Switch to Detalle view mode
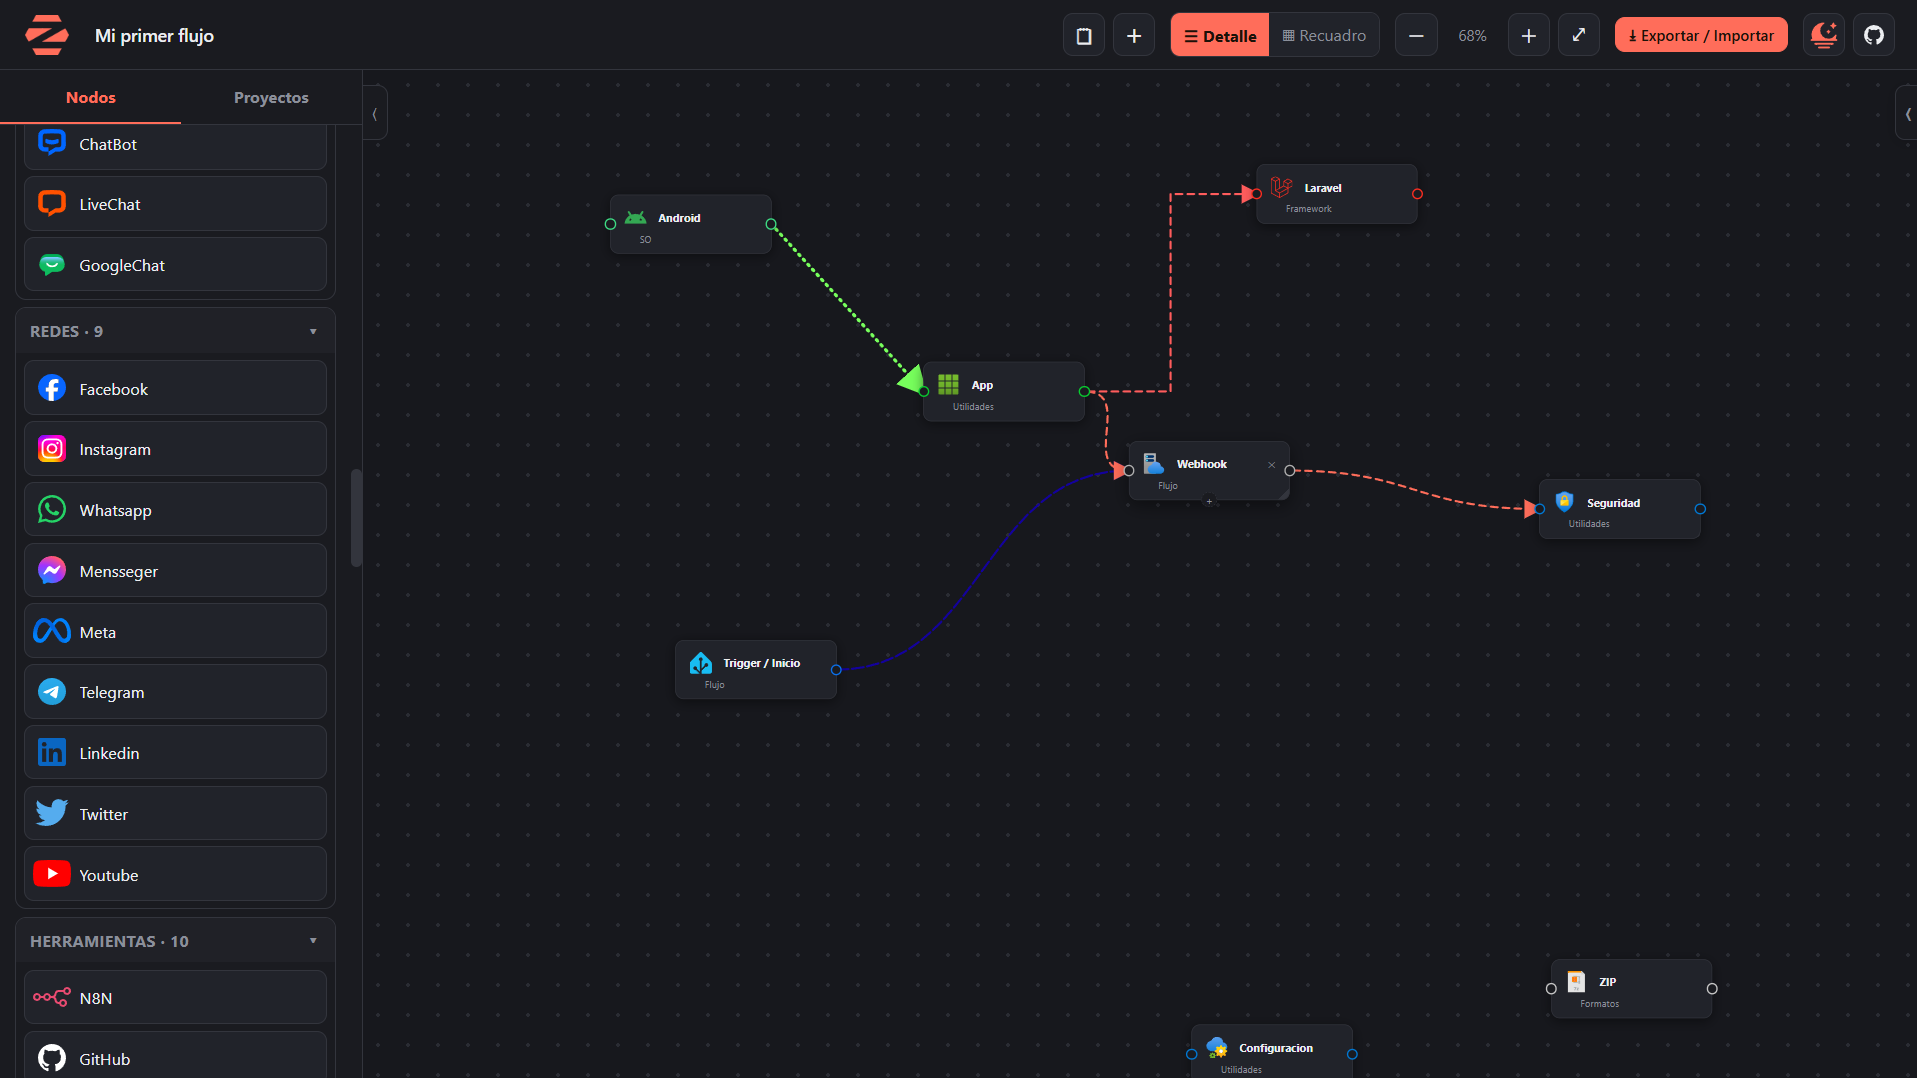The width and height of the screenshot is (1917, 1078). click(x=1220, y=35)
